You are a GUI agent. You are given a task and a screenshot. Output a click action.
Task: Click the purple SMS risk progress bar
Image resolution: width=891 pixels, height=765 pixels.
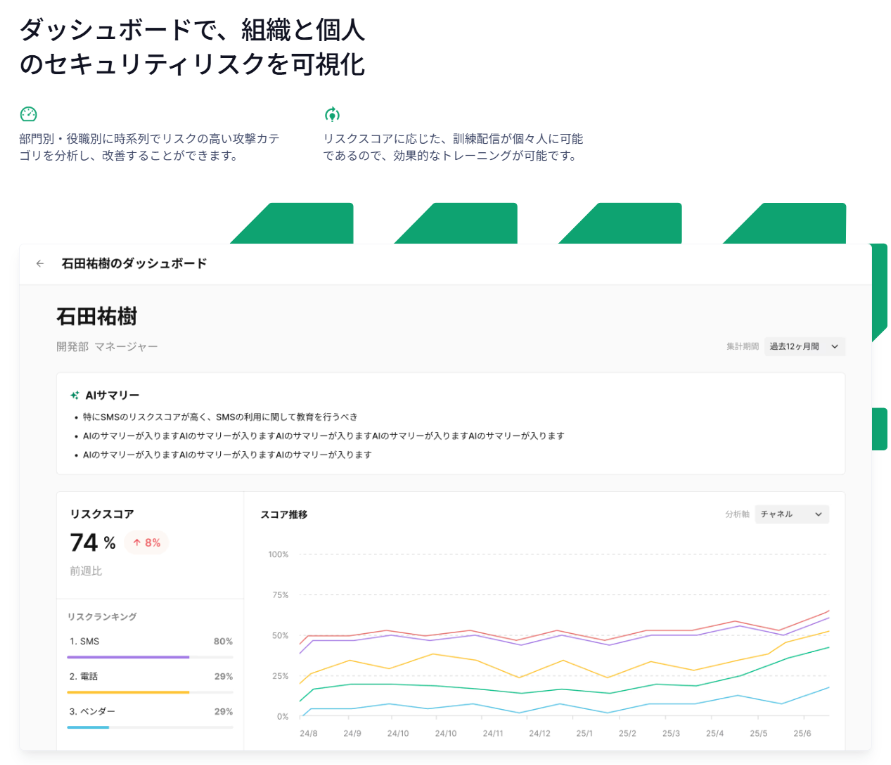tap(127, 656)
